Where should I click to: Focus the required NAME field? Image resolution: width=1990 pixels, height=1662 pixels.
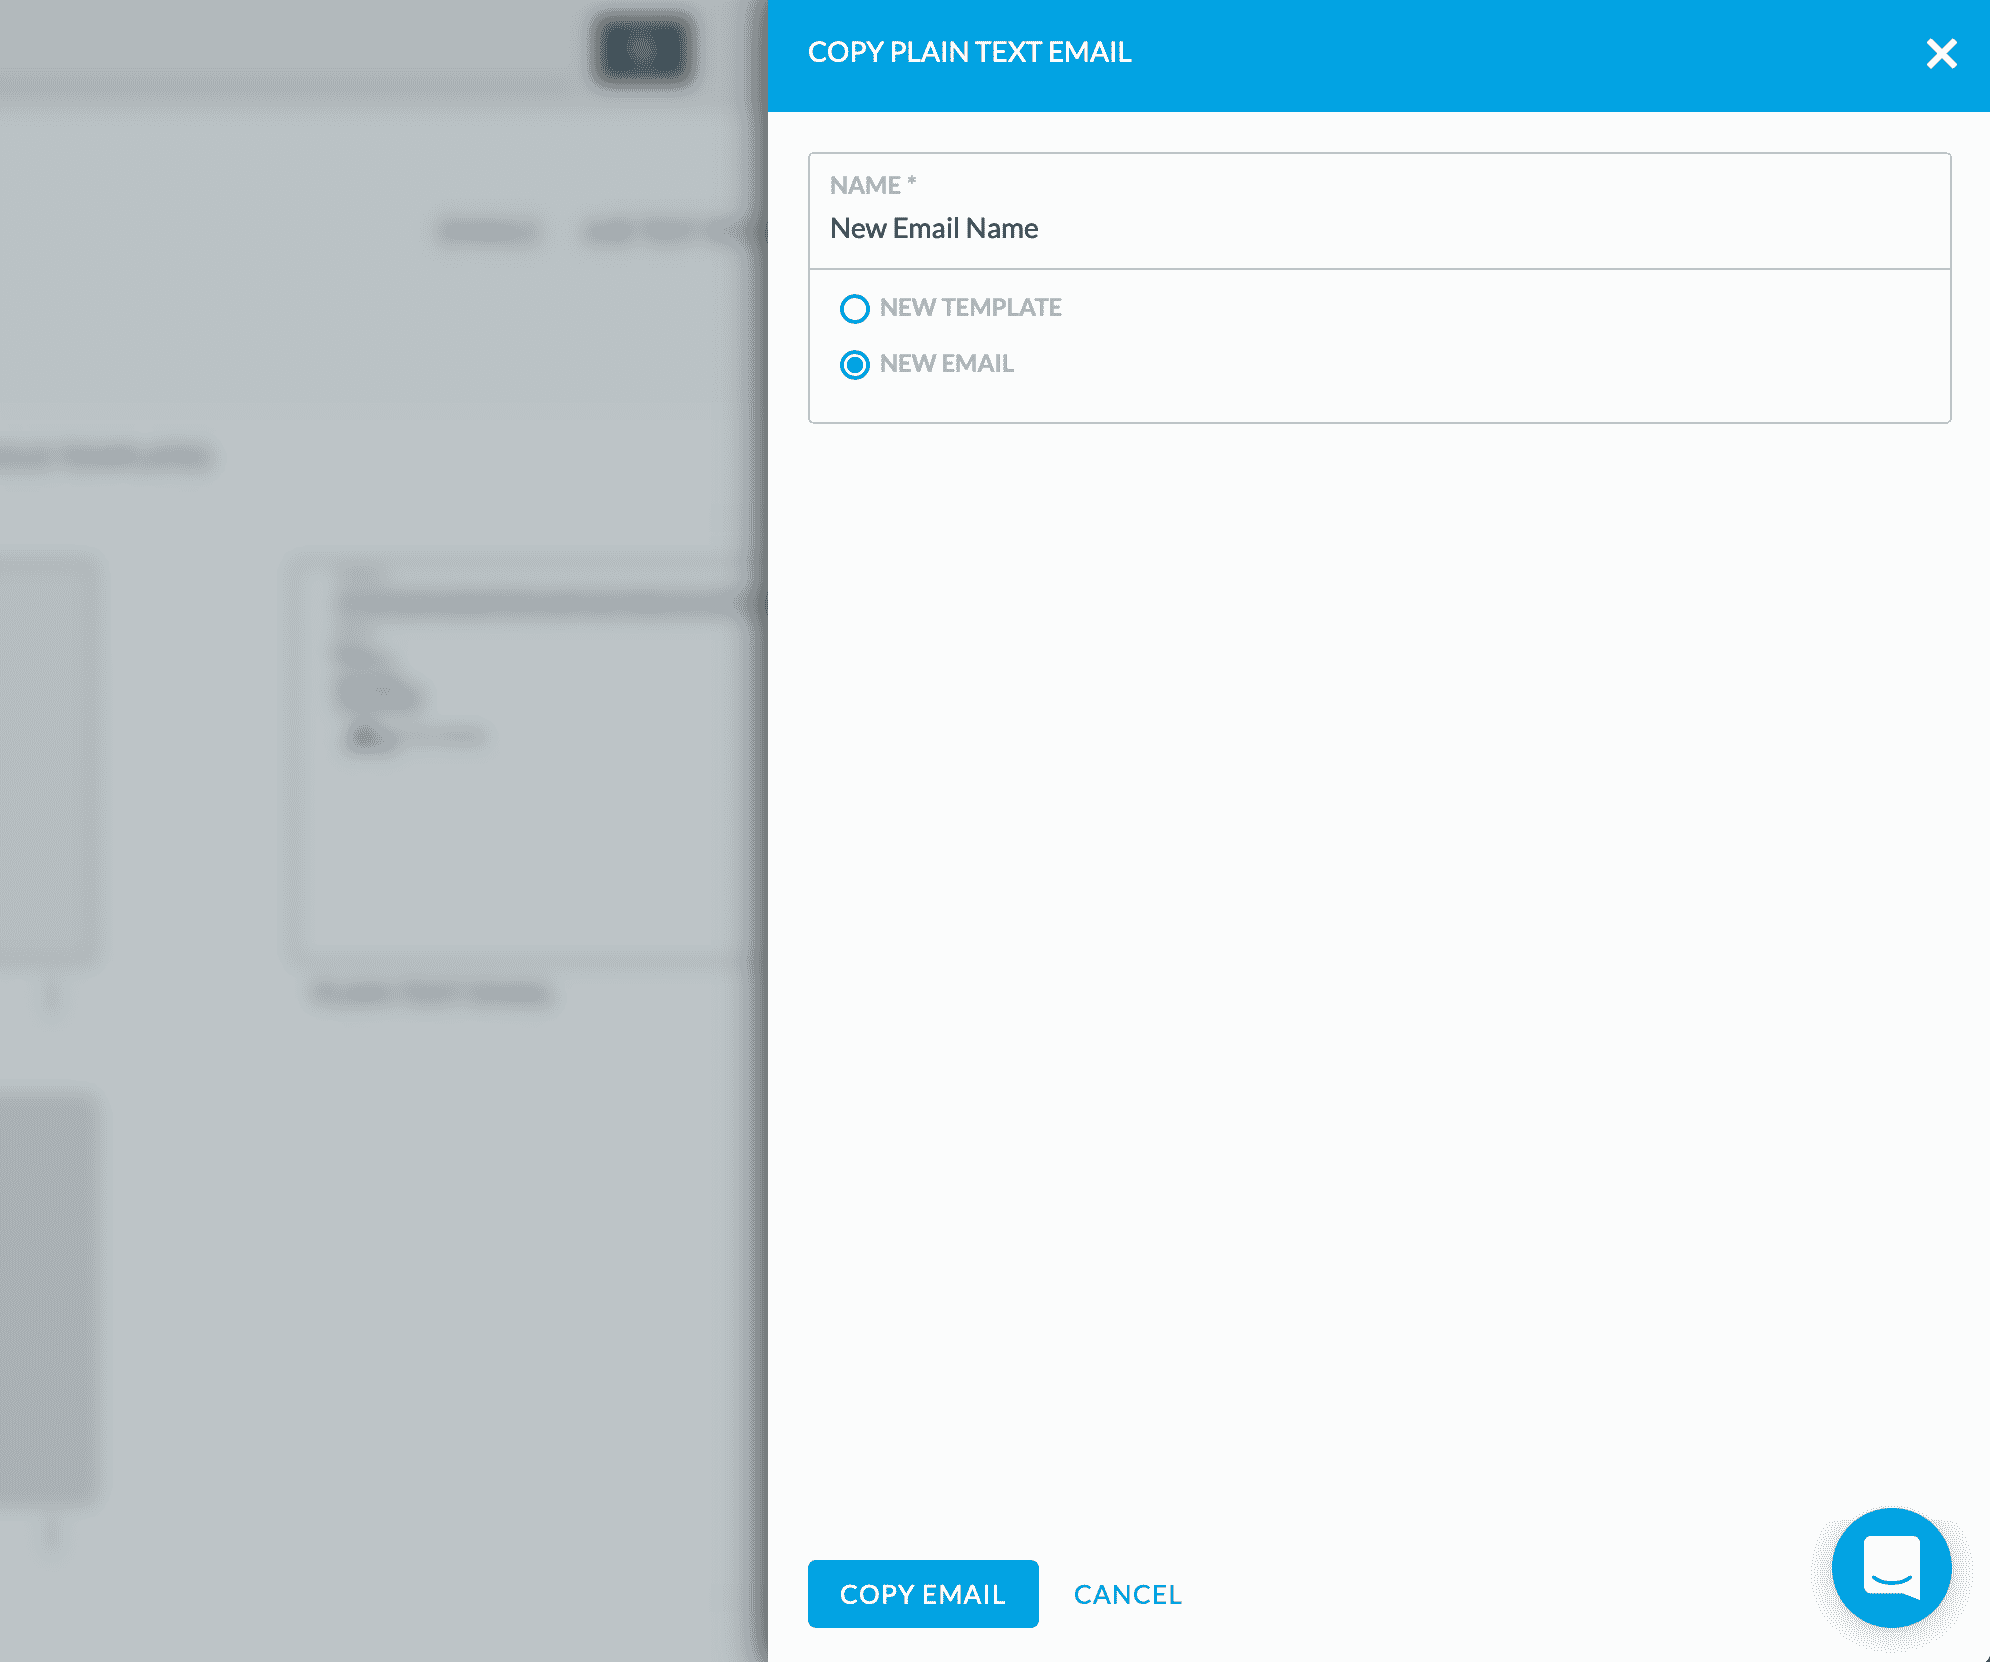[1378, 228]
